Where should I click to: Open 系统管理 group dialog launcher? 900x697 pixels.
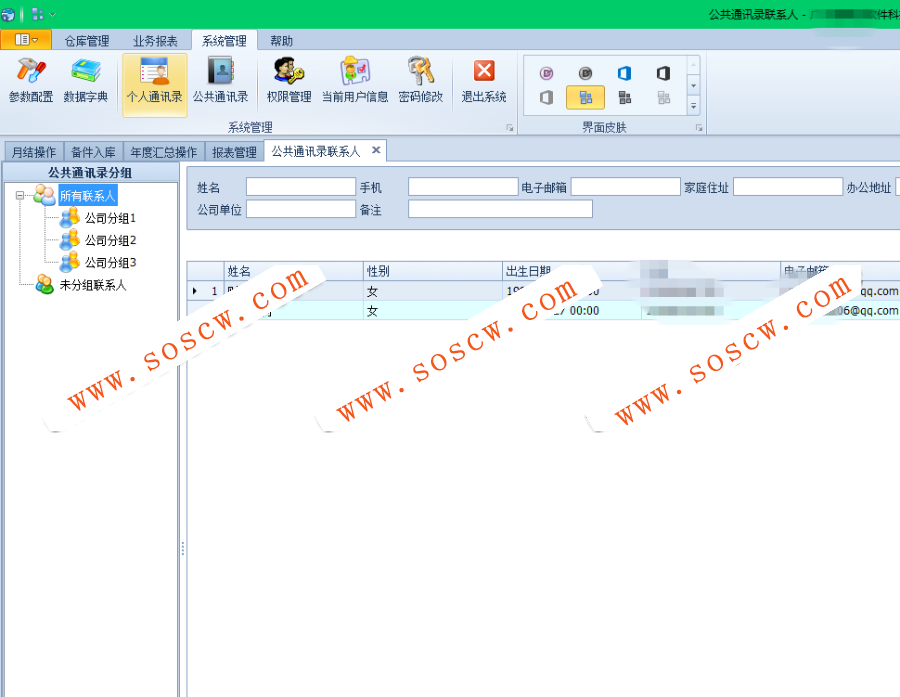point(510,127)
